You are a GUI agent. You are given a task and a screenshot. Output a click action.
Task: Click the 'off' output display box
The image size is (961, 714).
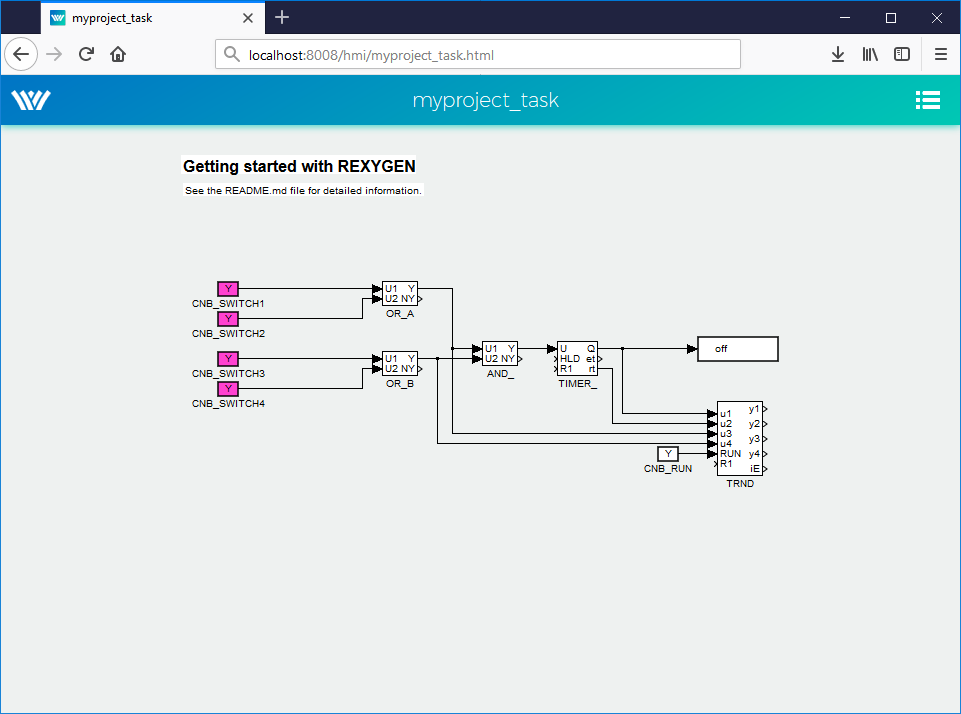[737, 349]
